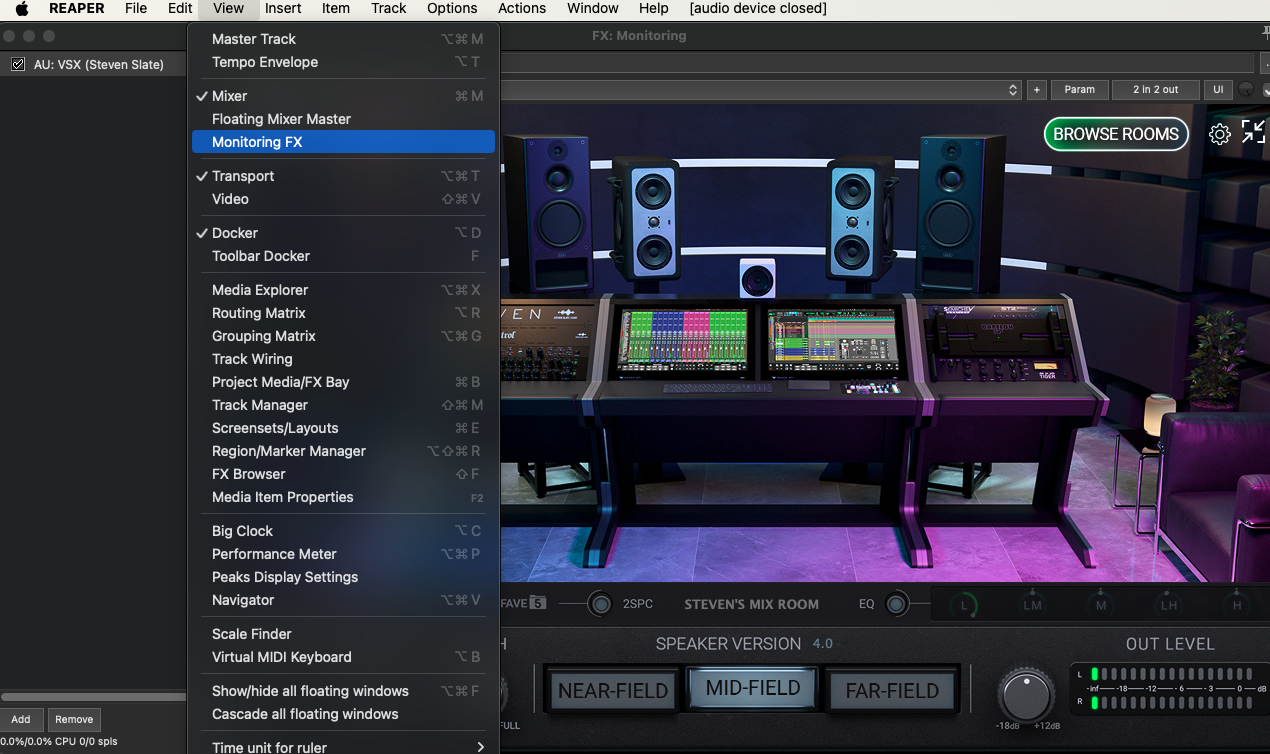
Task: Click the UI button
Action: click(1218, 89)
